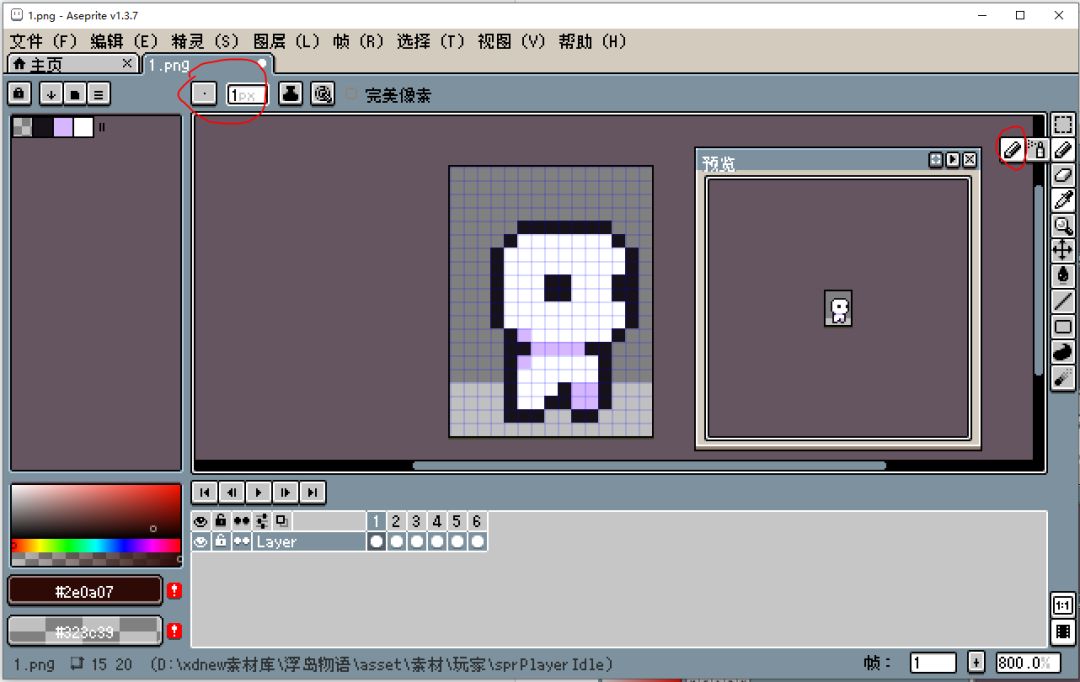Open the ink type dropdown

pyautogui.click(x=290, y=94)
